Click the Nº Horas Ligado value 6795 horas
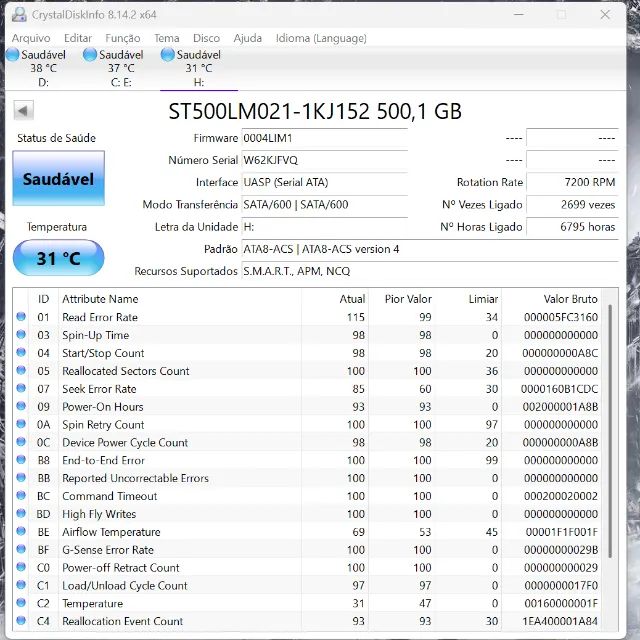Screen dimensions: 640x640 tap(572, 227)
